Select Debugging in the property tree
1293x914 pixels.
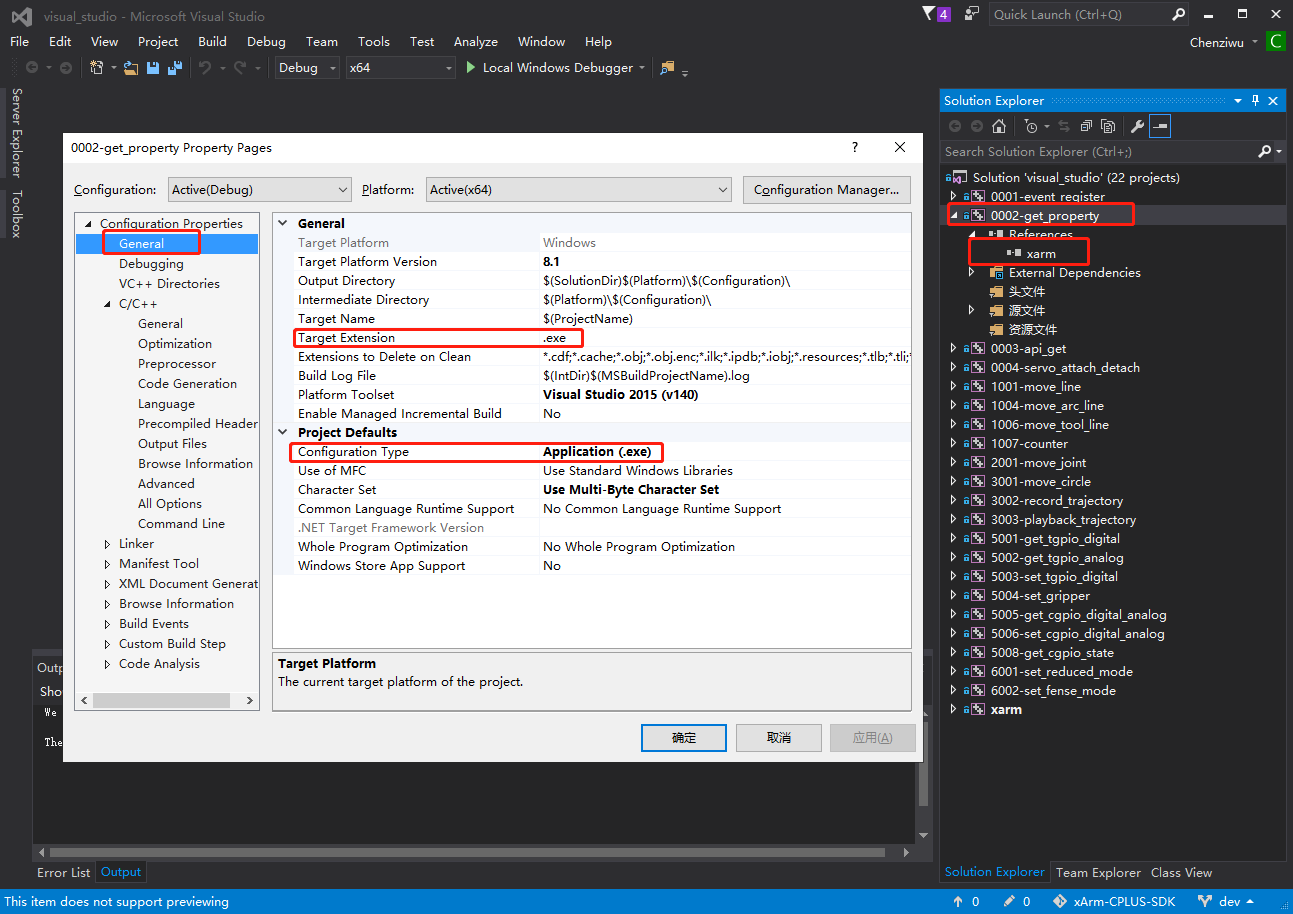(x=151, y=264)
